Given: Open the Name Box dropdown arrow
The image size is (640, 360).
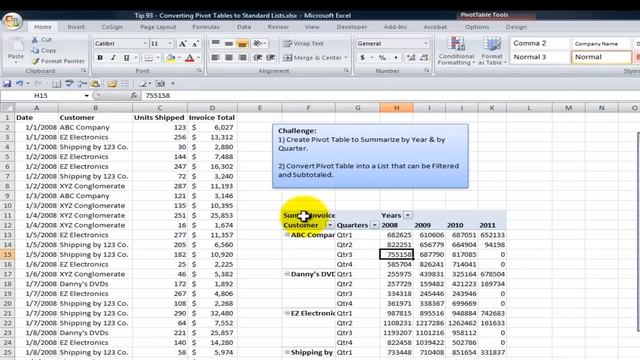Looking at the screenshot, I should pos(87,96).
